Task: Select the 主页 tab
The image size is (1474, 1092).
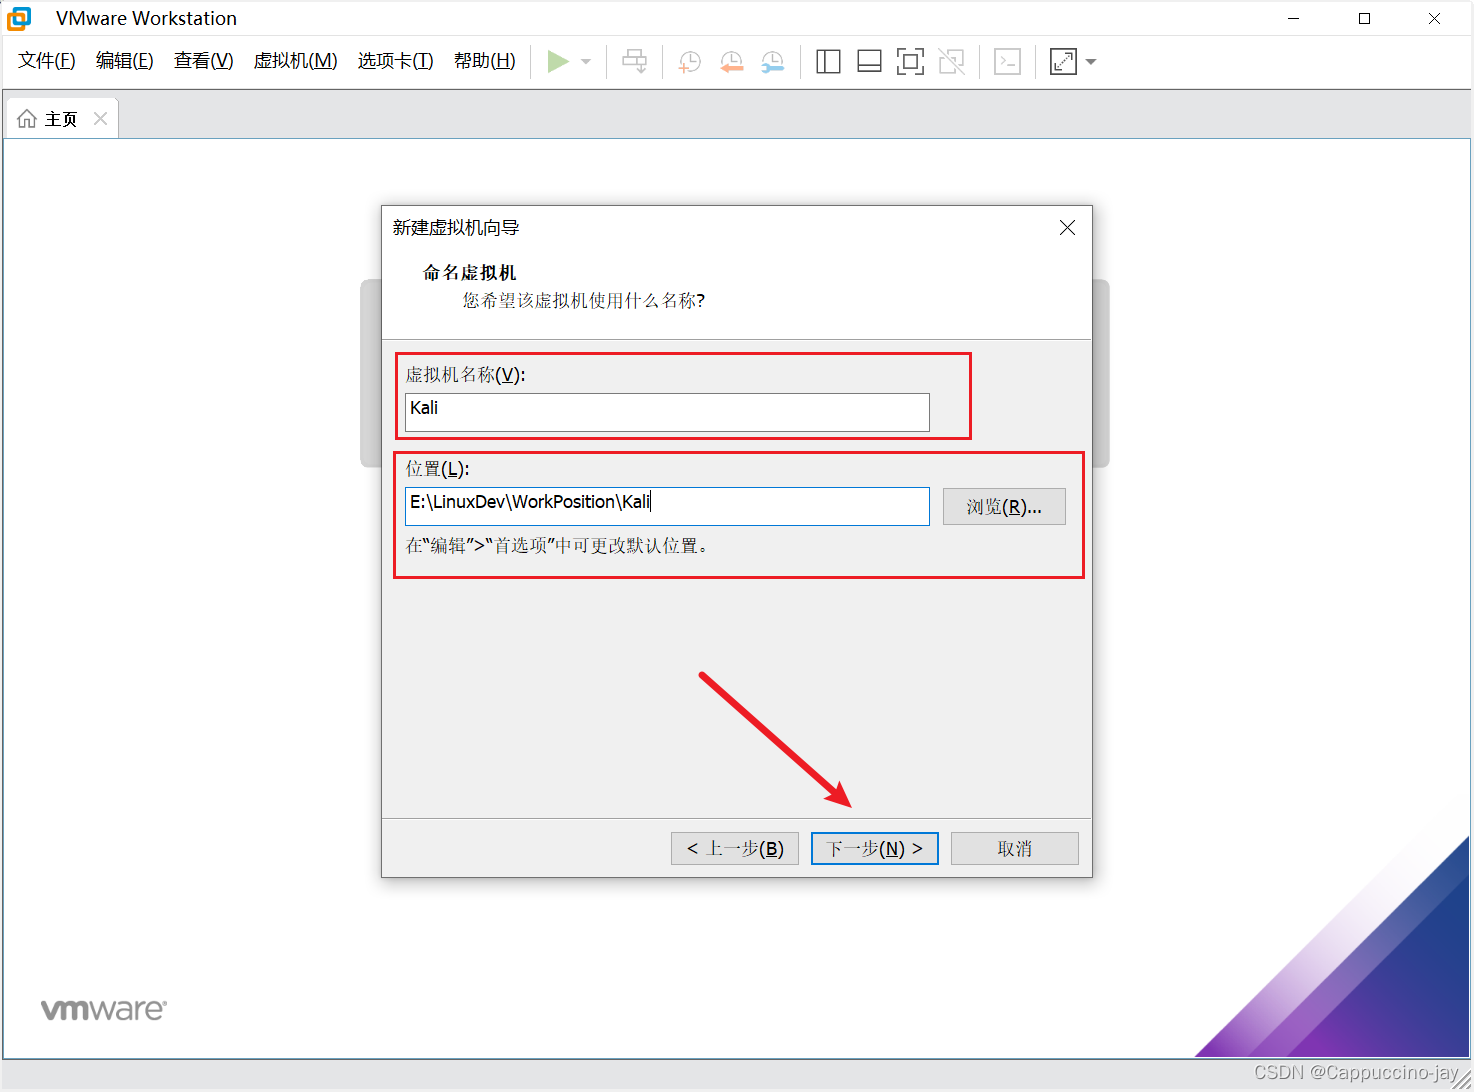Action: [61, 119]
